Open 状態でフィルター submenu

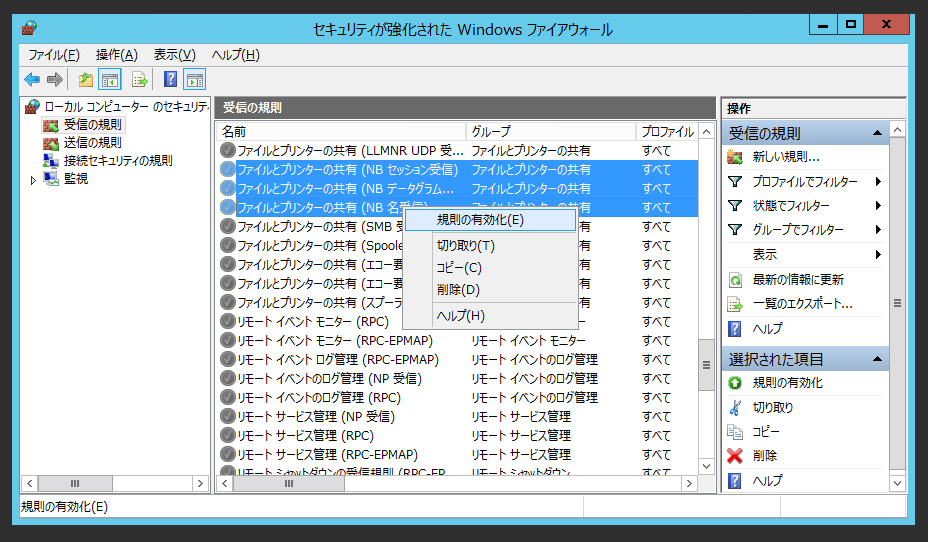(x=805, y=206)
